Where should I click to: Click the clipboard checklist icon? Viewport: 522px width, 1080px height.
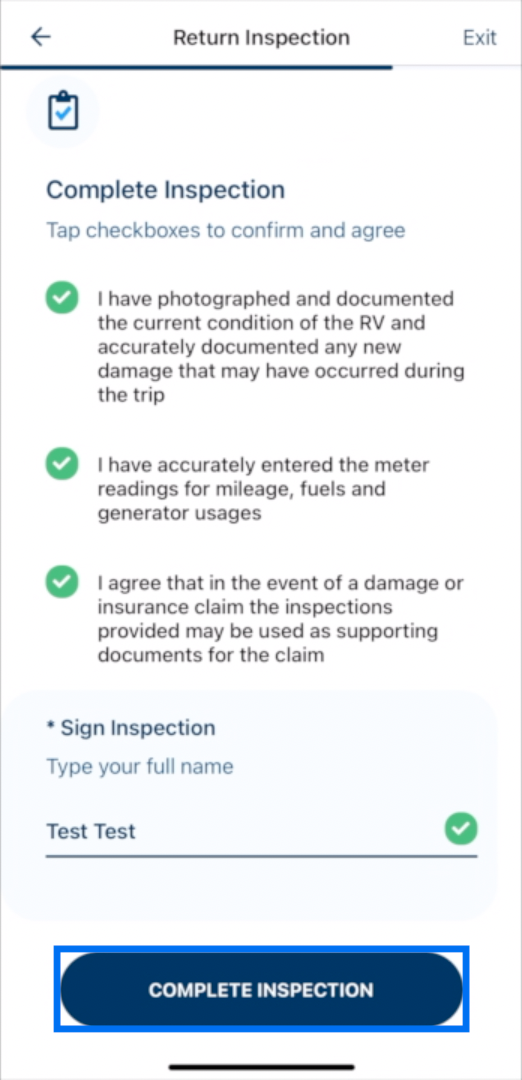pyautogui.click(x=63, y=112)
